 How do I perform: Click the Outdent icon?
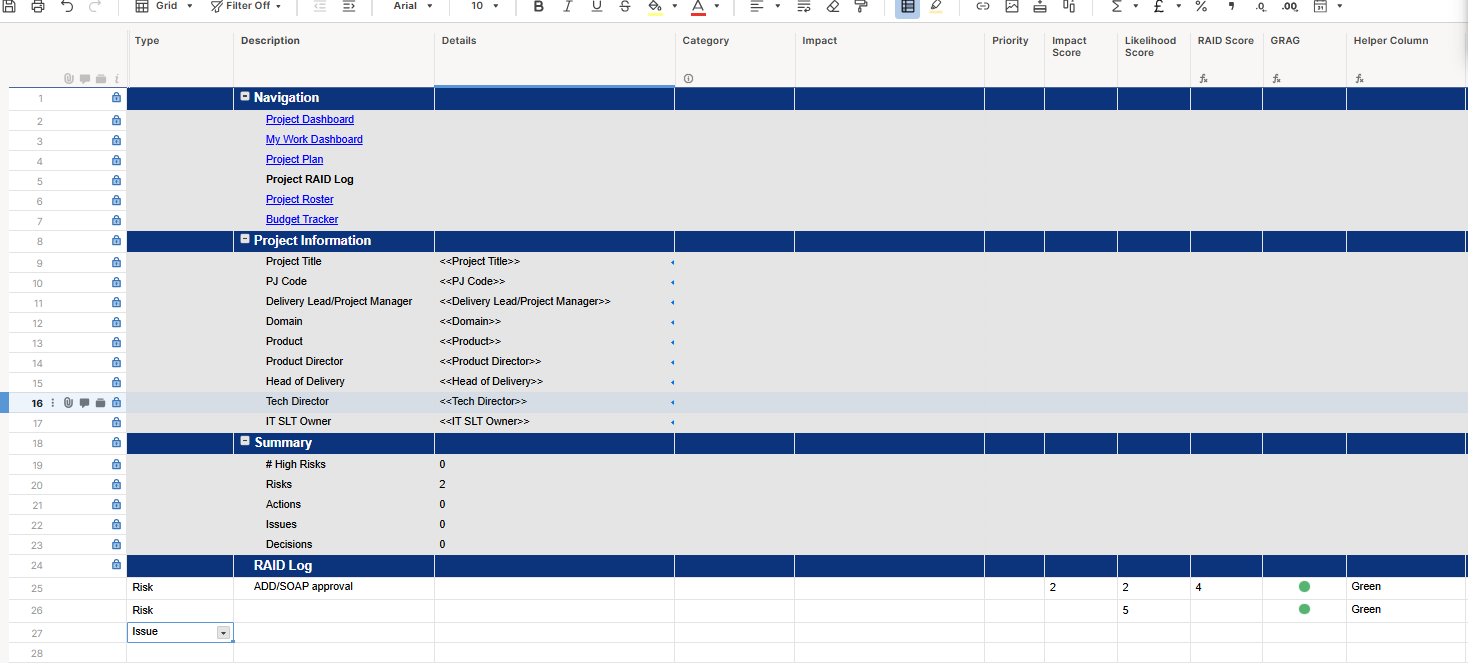(320, 6)
